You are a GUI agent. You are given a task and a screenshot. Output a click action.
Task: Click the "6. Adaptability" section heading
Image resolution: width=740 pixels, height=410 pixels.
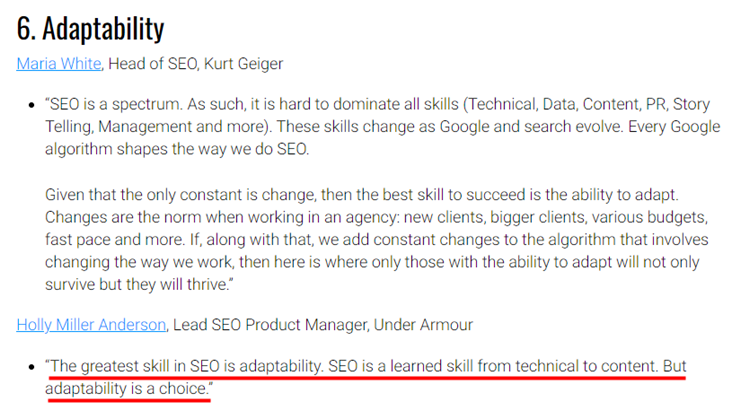click(90, 29)
